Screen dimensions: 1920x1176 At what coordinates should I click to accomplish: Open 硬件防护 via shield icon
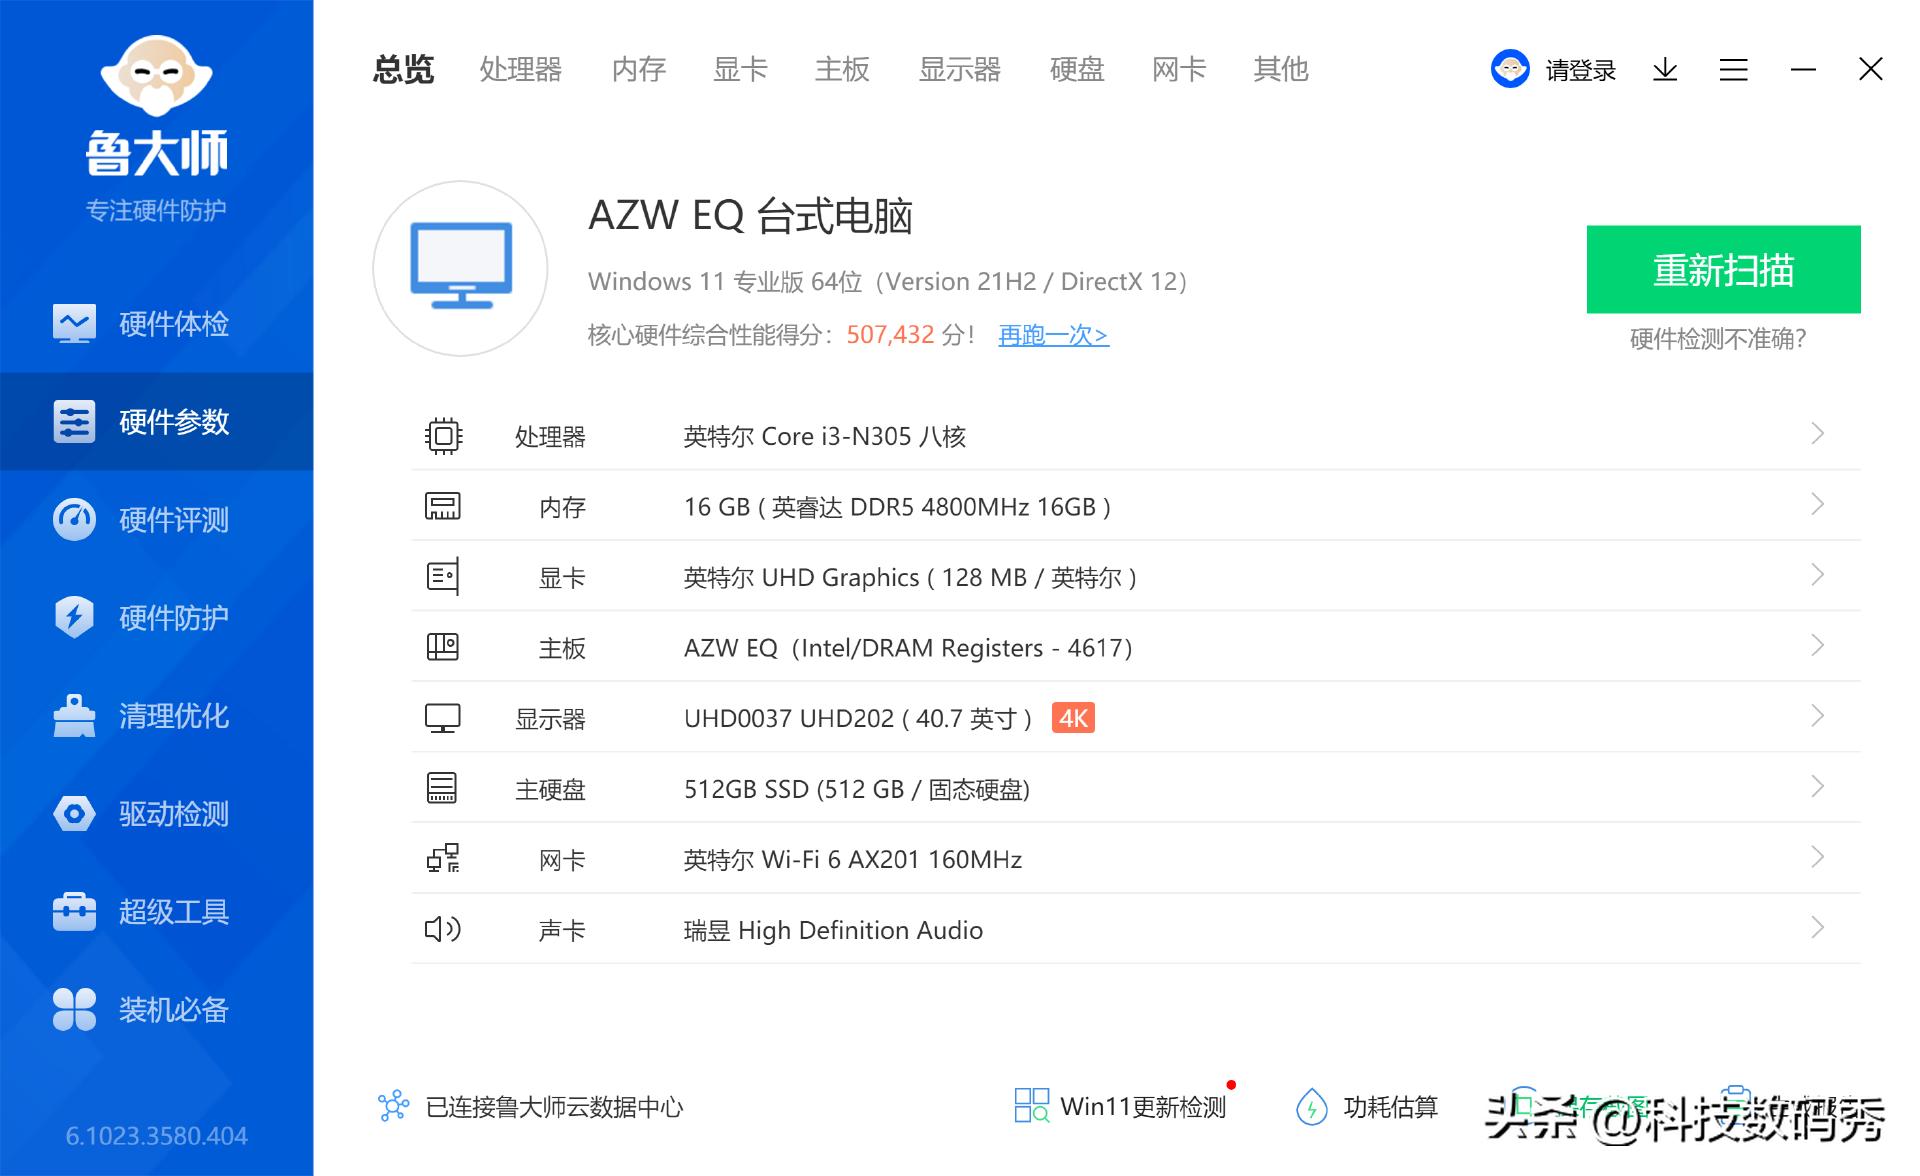point(72,617)
